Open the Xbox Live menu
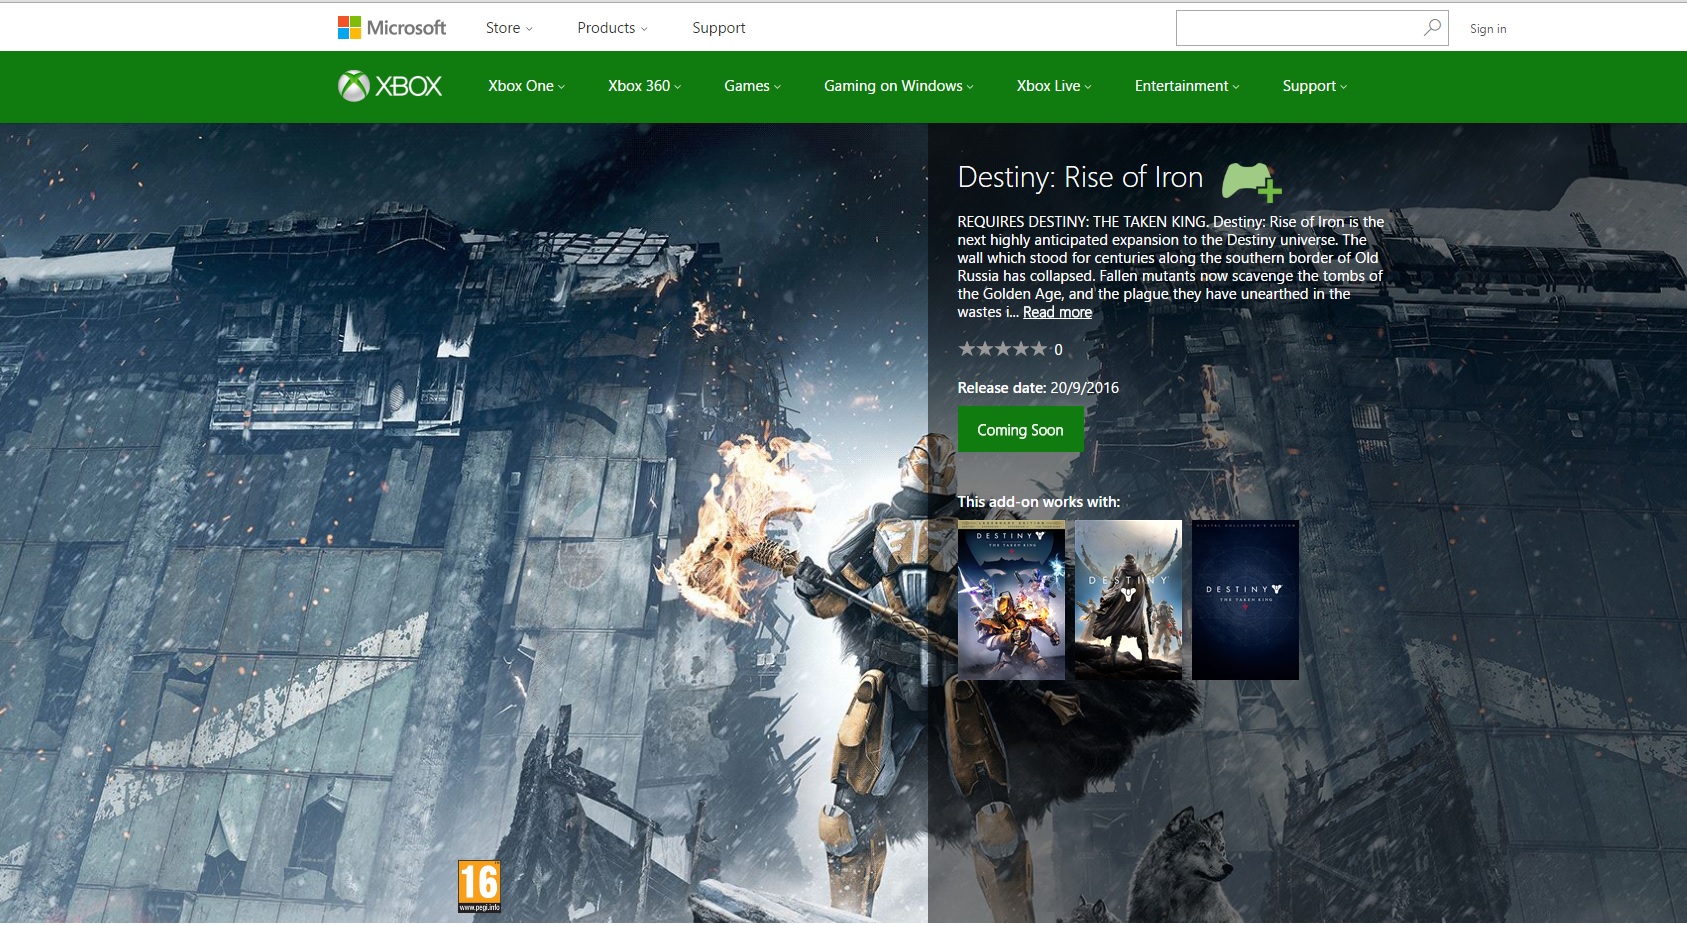Viewport: 1687px width, 925px height. pyautogui.click(x=1054, y=86)
